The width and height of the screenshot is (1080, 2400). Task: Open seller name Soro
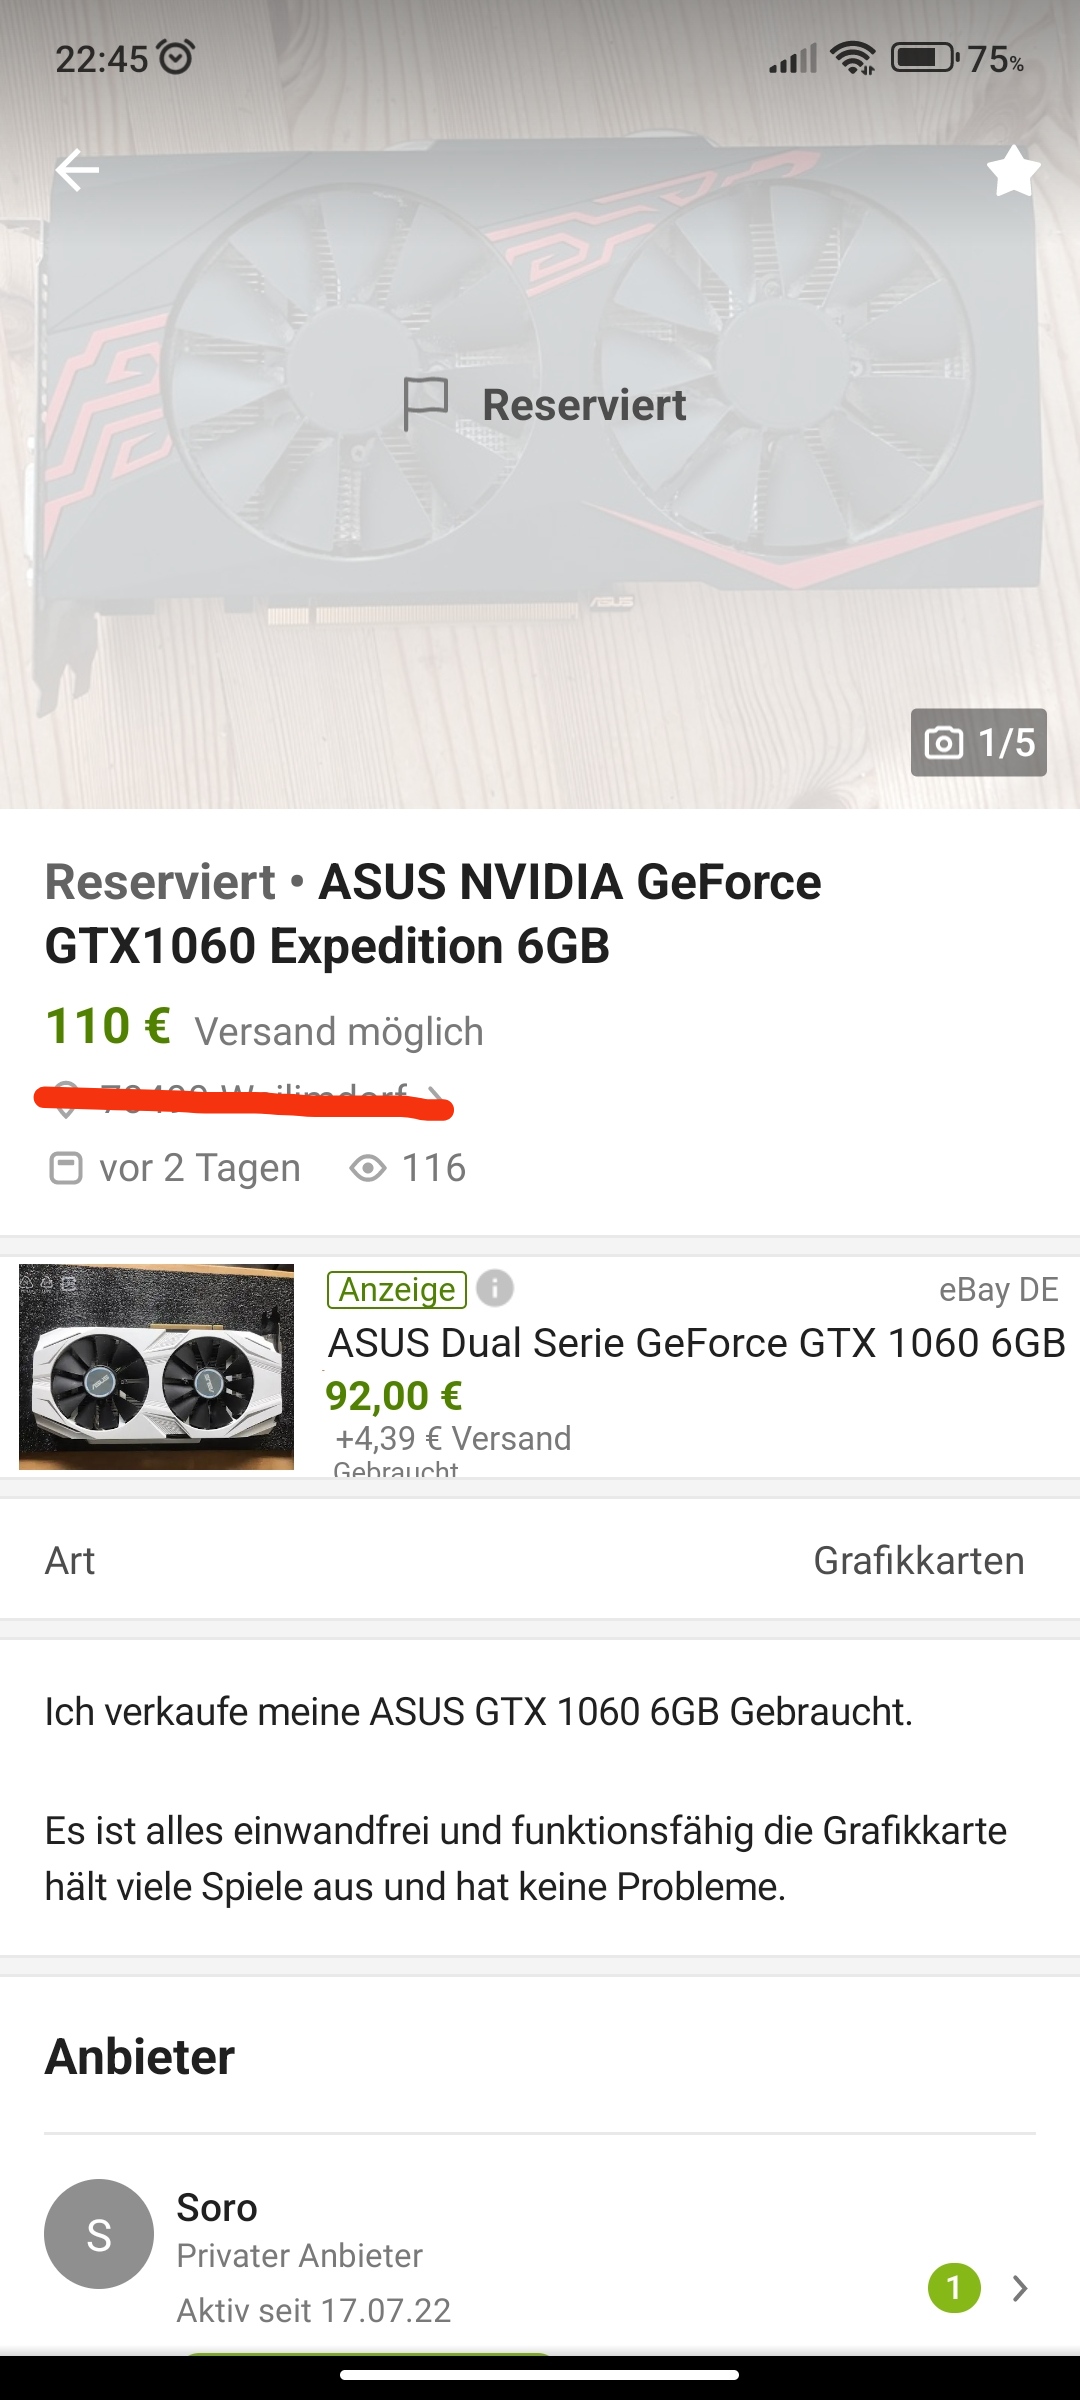pos(217,2207)
